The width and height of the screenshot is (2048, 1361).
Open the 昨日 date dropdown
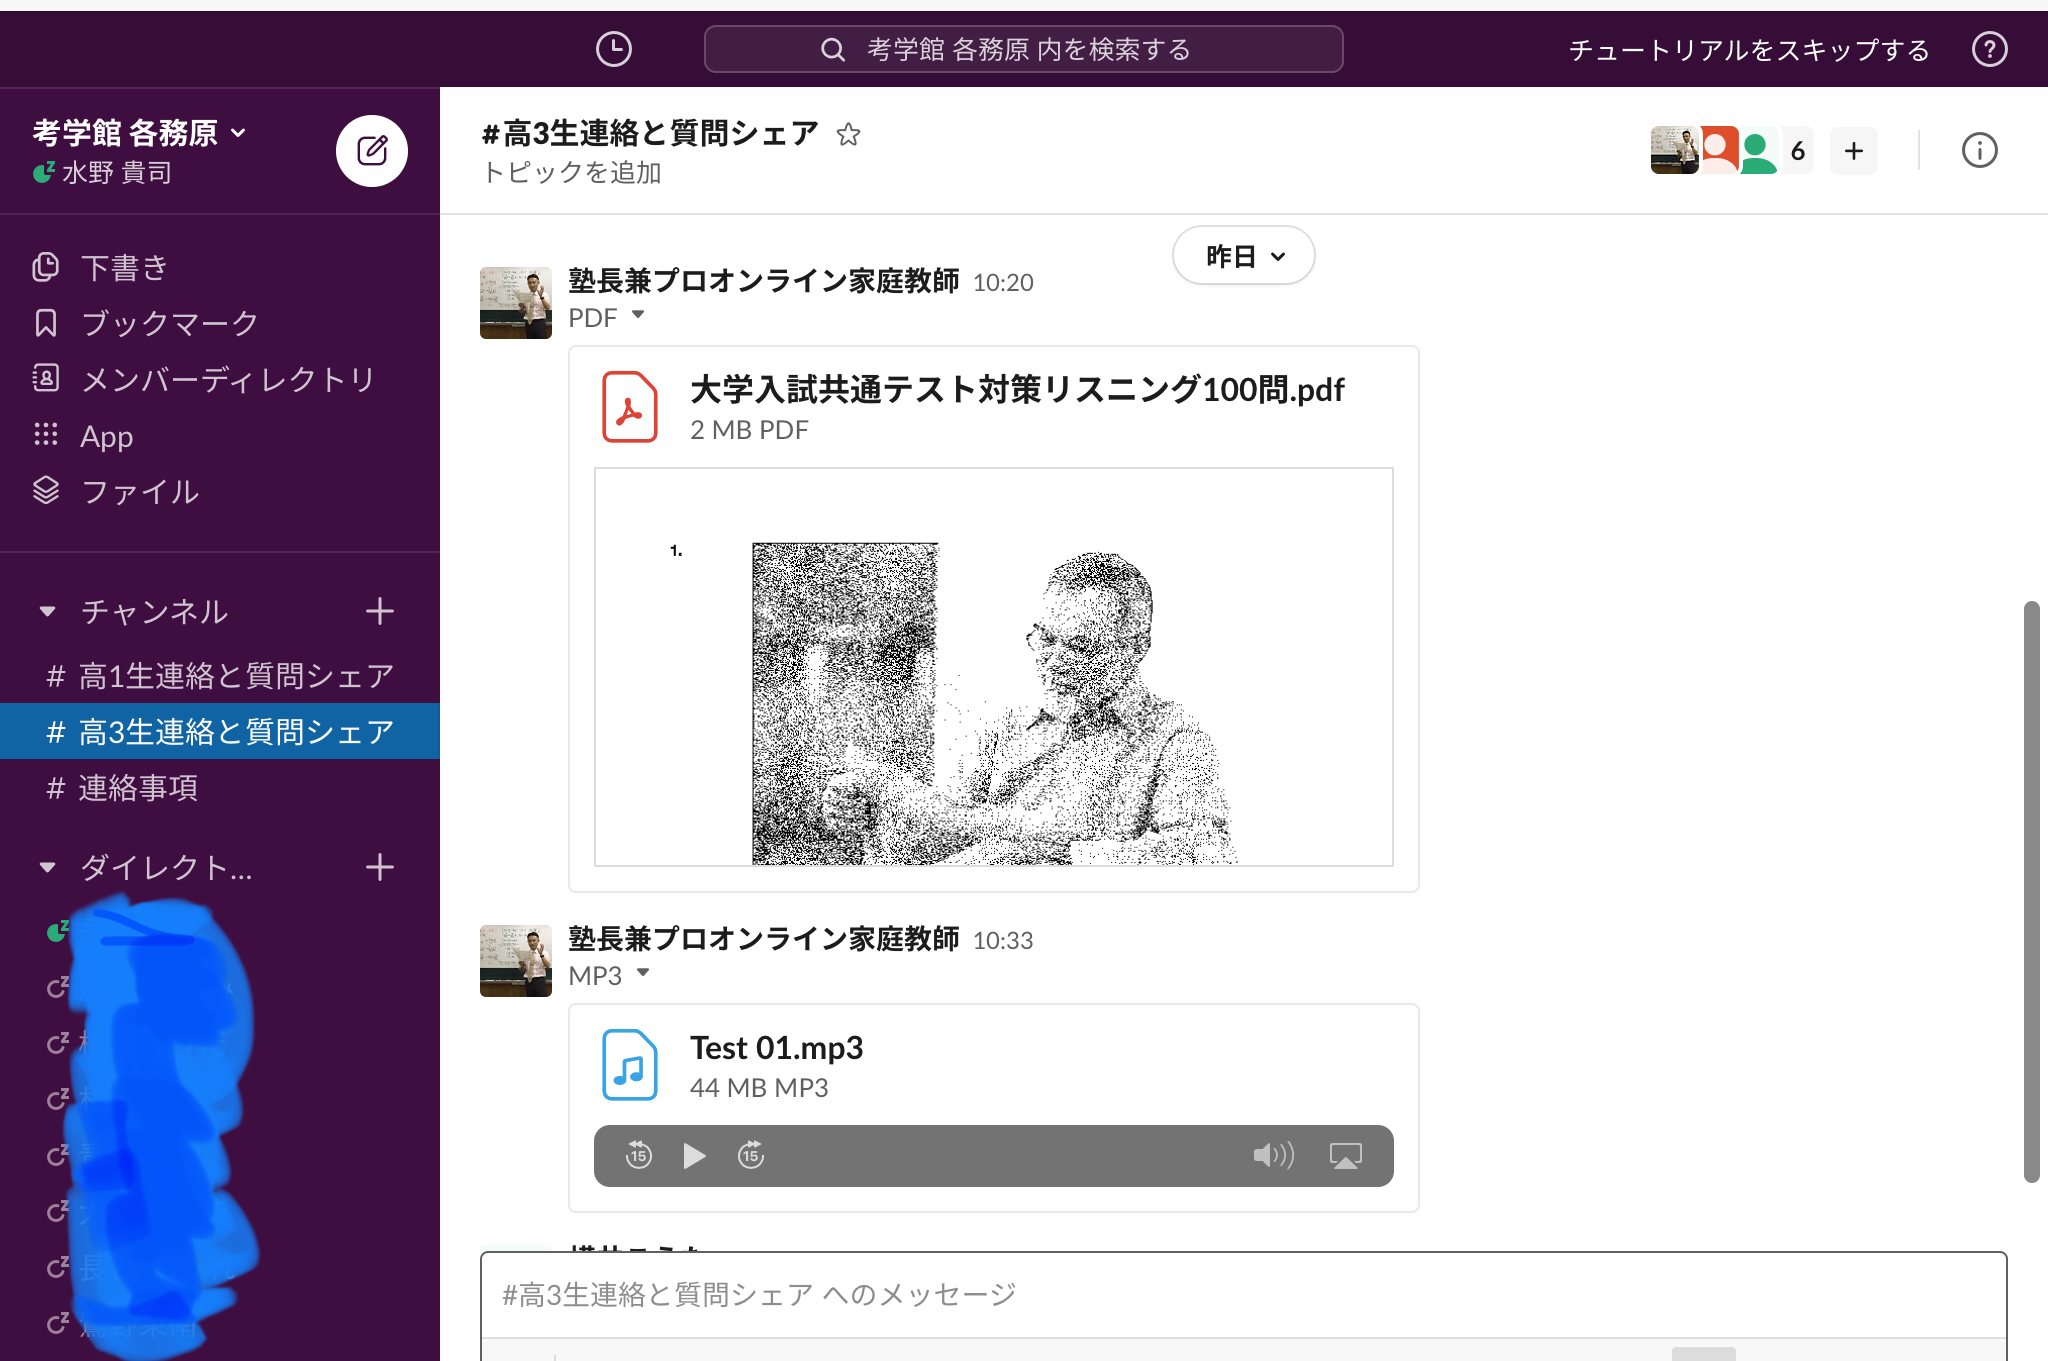click(1244, 256)
